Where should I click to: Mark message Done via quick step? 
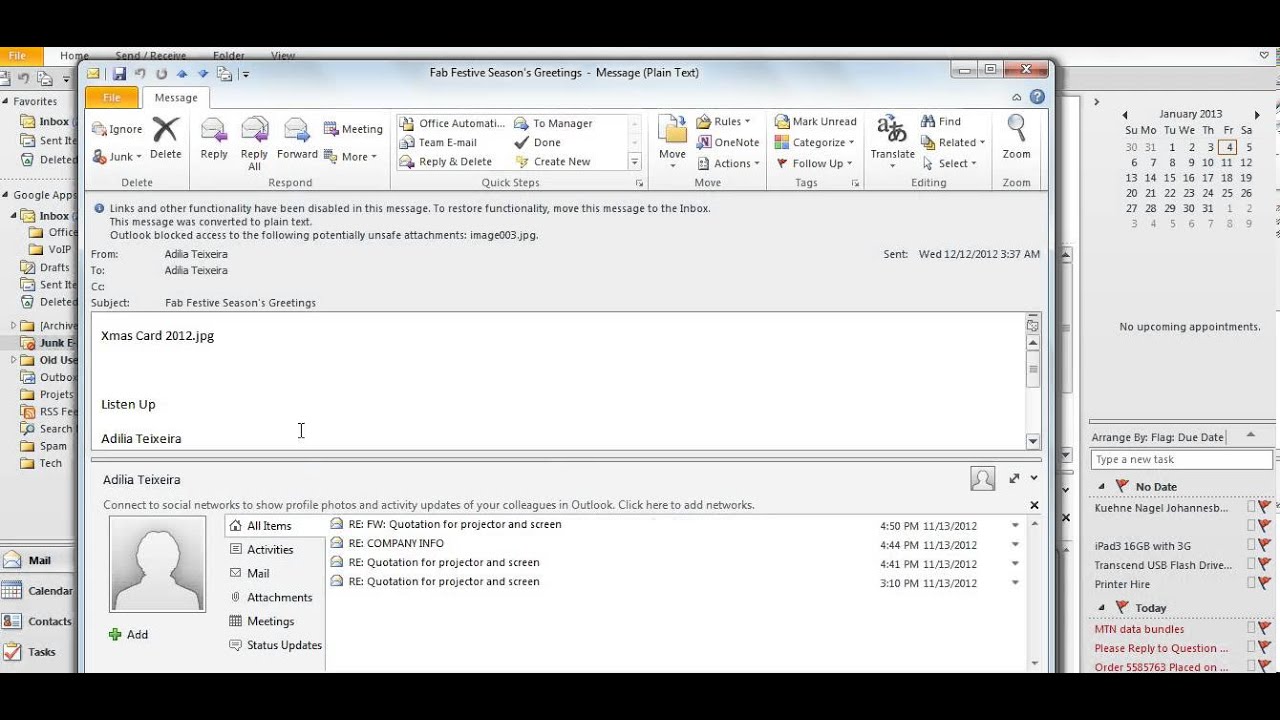pyautogui.click(x=538, y=142)
